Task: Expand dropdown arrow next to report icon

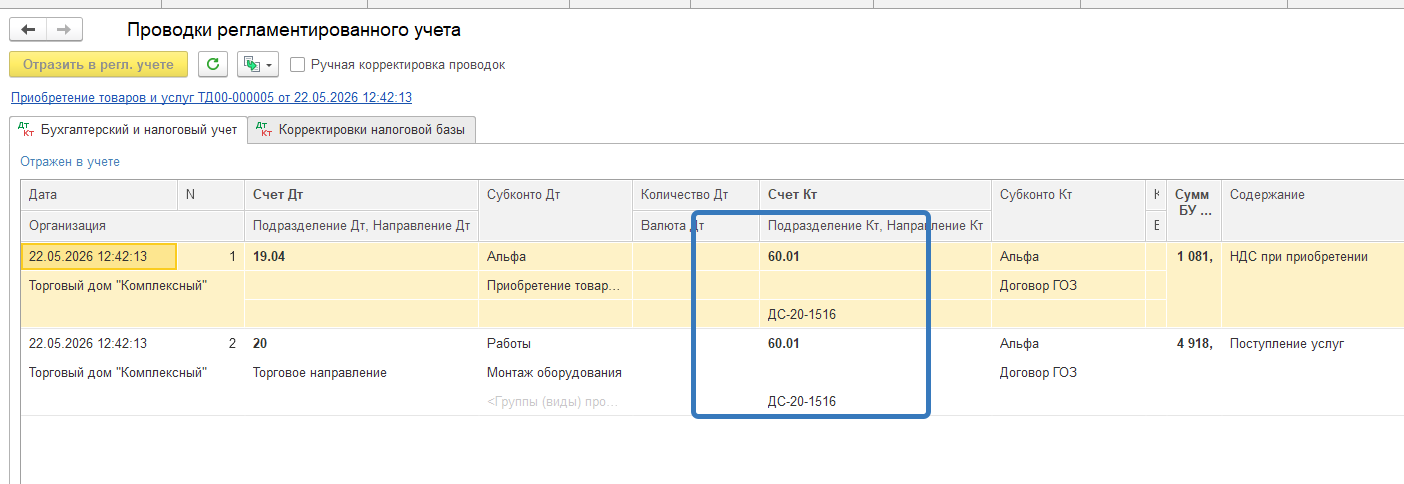Action: 270,65
